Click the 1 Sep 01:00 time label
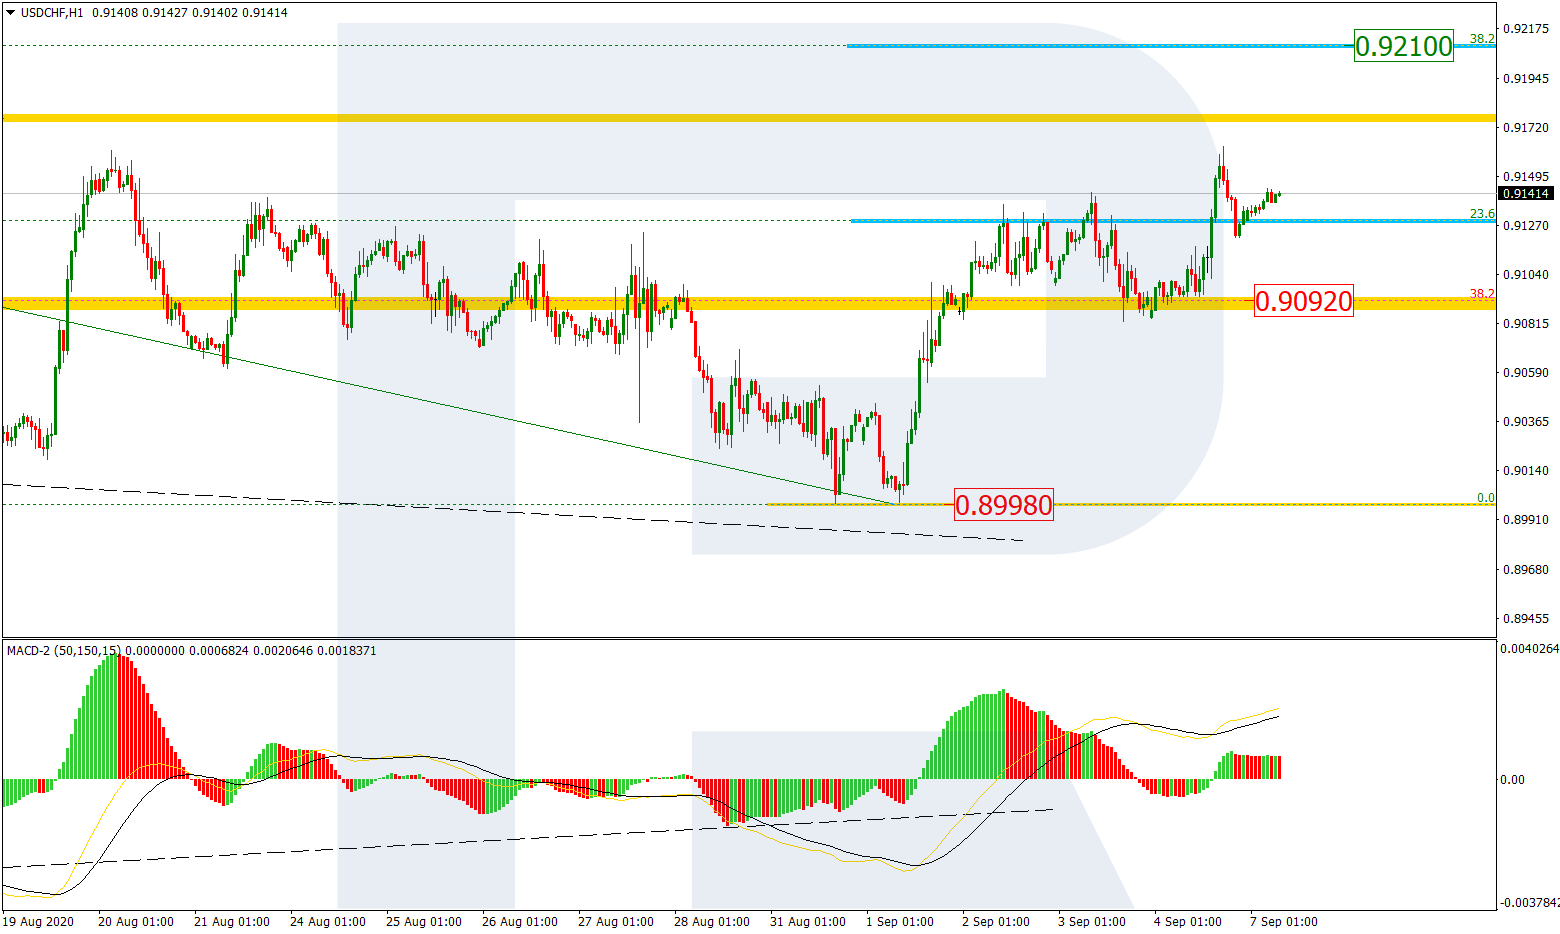 pyautogui.click(x=900, y=922)
